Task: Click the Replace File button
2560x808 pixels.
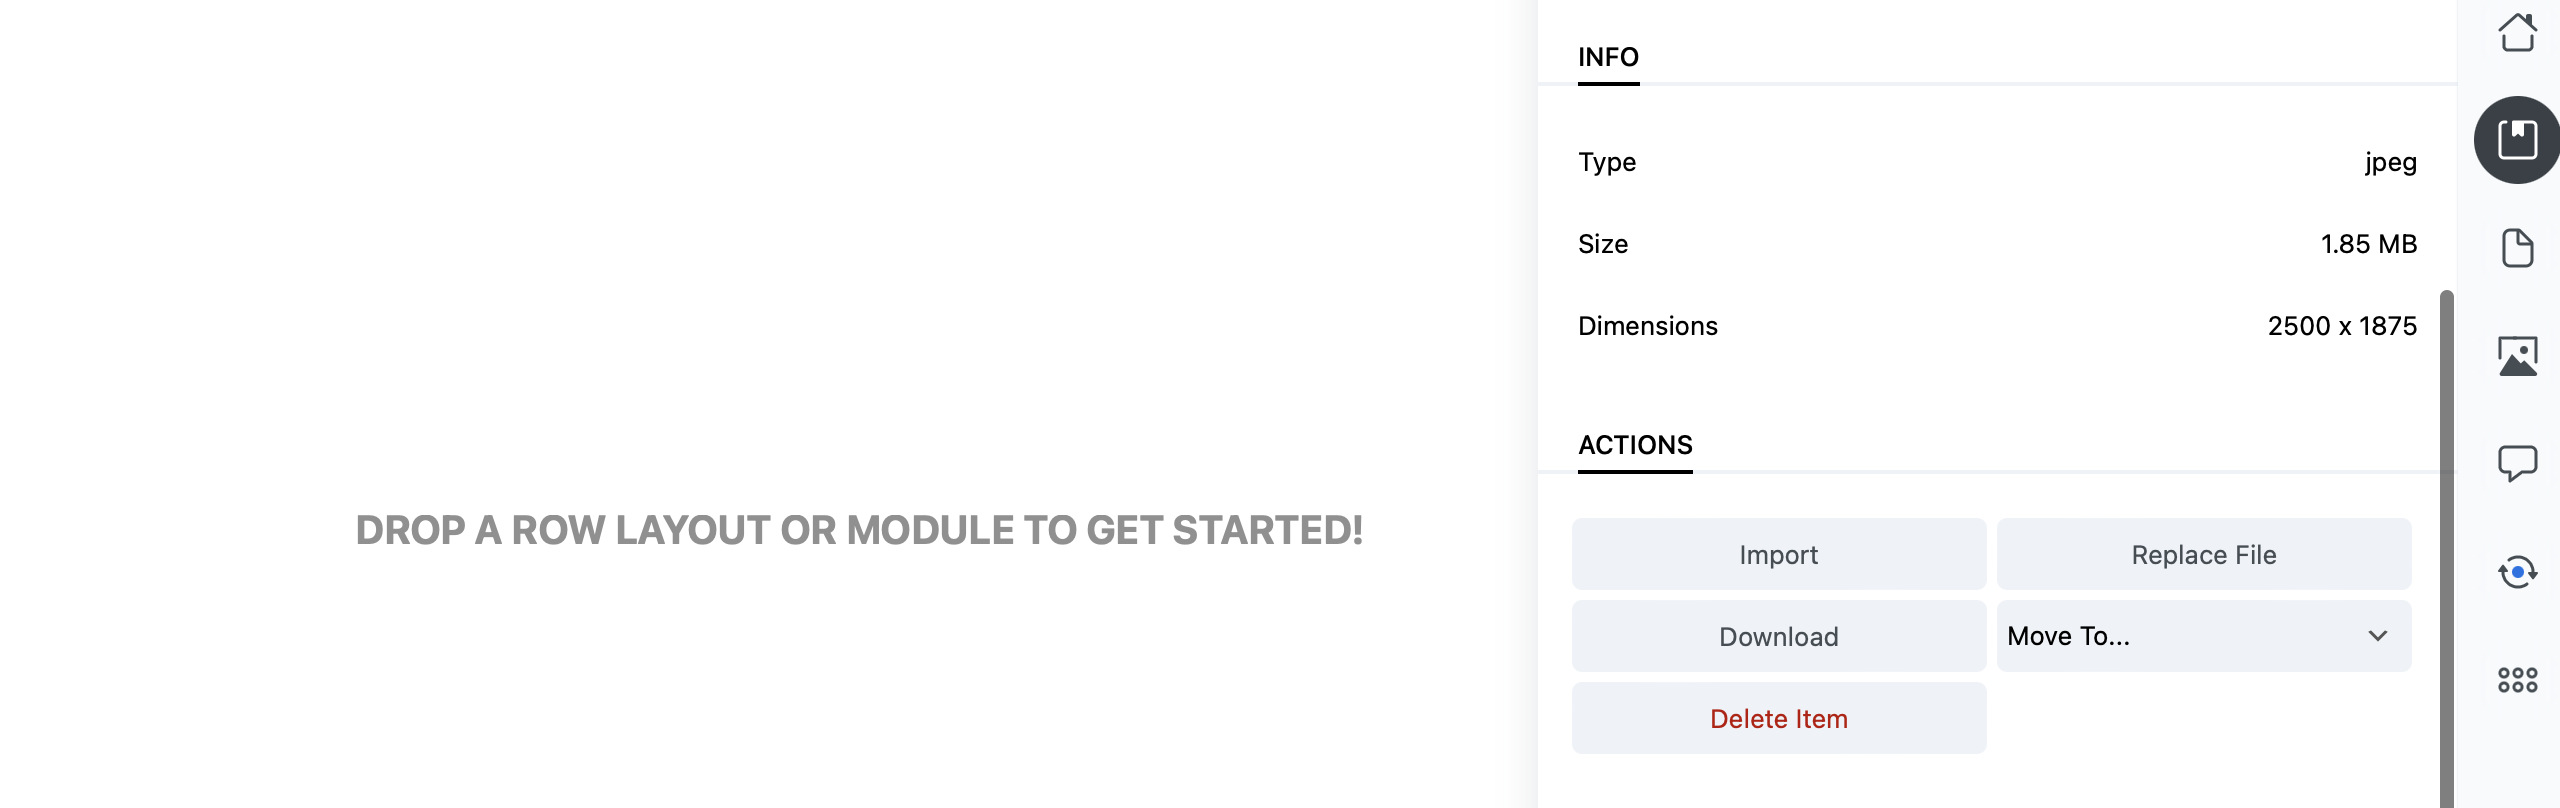Action: tap(2203, 554)
